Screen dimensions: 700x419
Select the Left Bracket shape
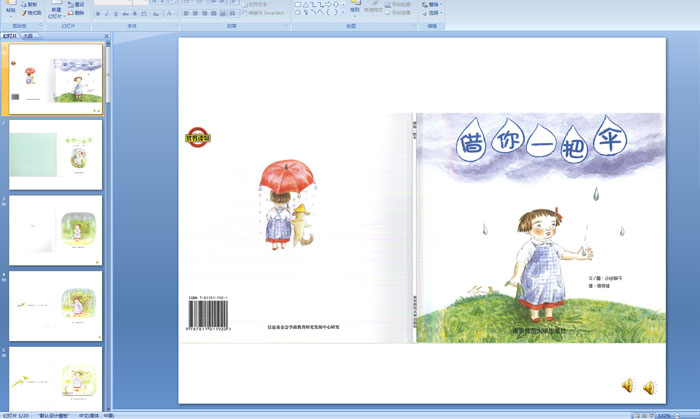(329, 12)
